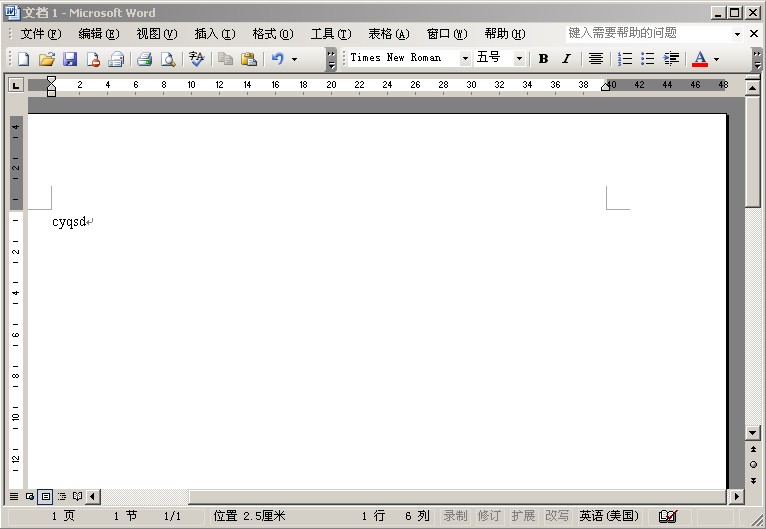Close the document window with menu-bar X

pos(754,34)
